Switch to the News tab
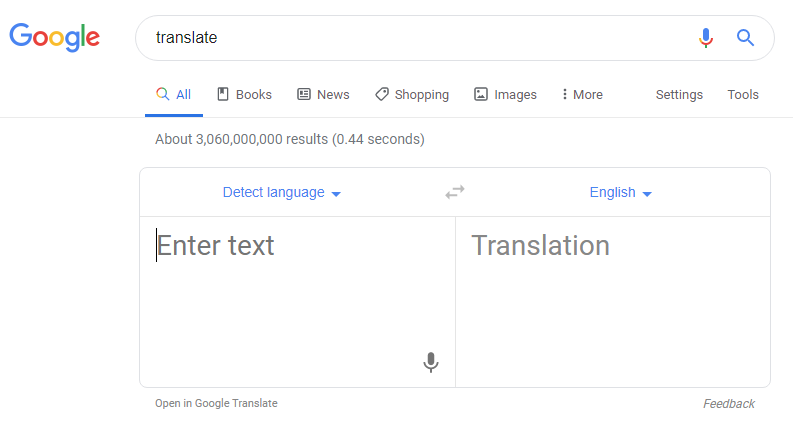The image size is (793, 440). (323, 95)
